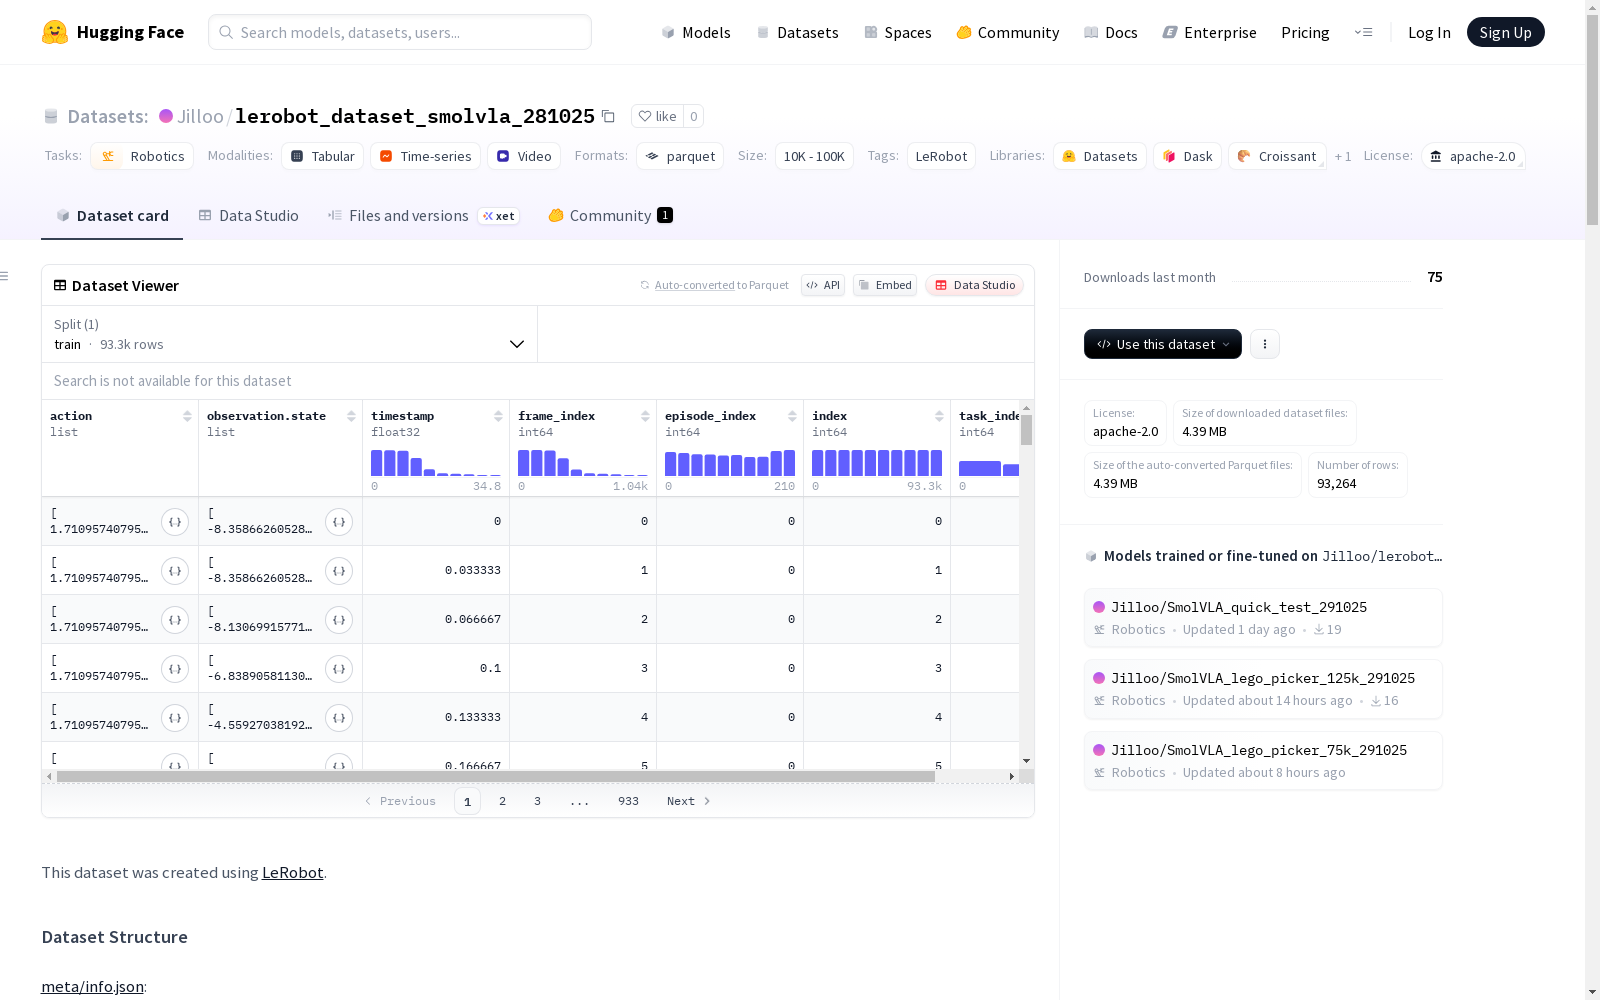Focus the search models, datasets, users field

point(400,32)
